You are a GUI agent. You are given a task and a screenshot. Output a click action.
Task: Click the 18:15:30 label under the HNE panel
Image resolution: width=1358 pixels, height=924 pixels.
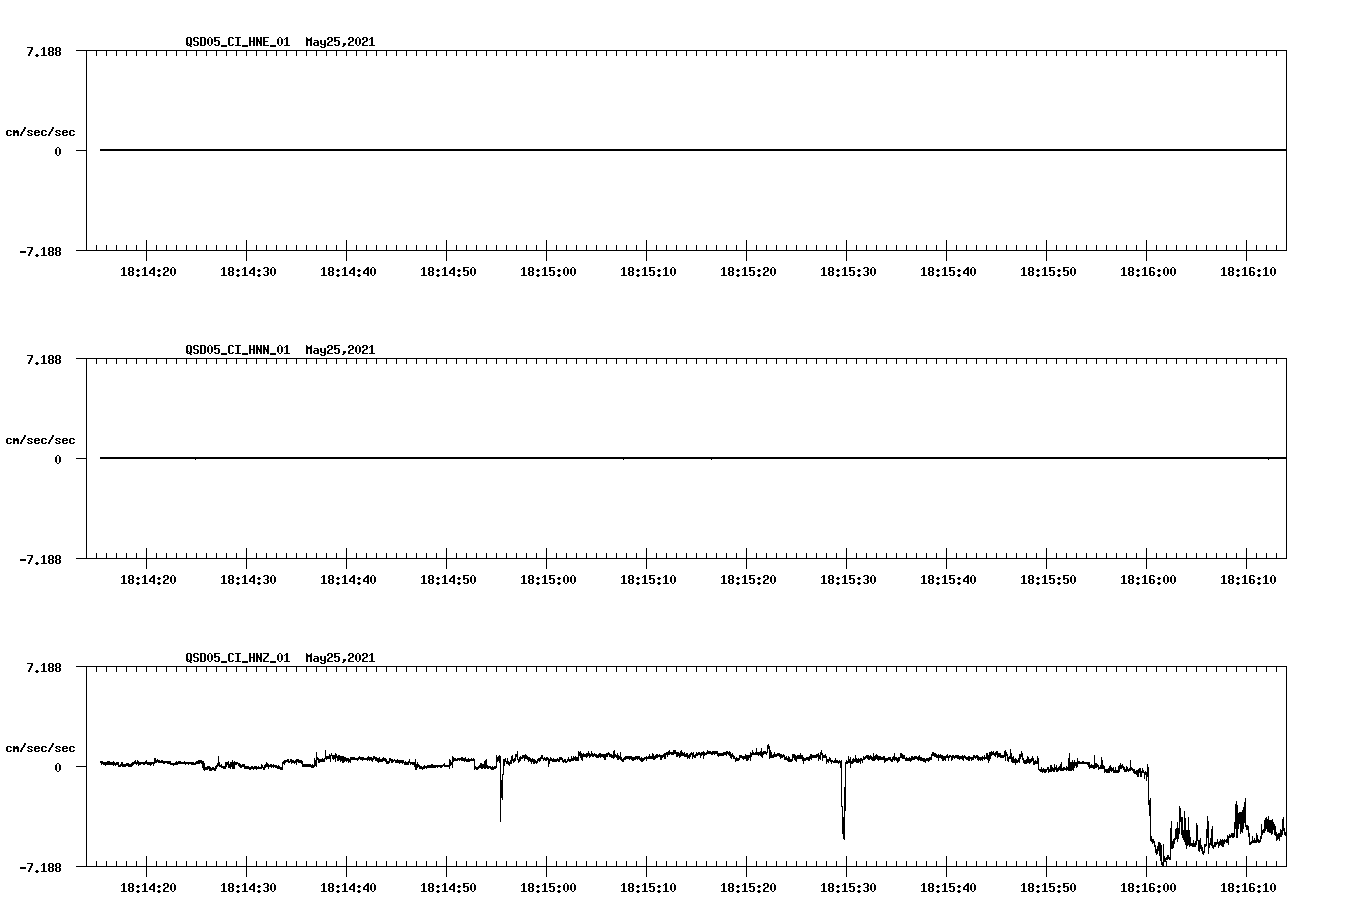850,270
